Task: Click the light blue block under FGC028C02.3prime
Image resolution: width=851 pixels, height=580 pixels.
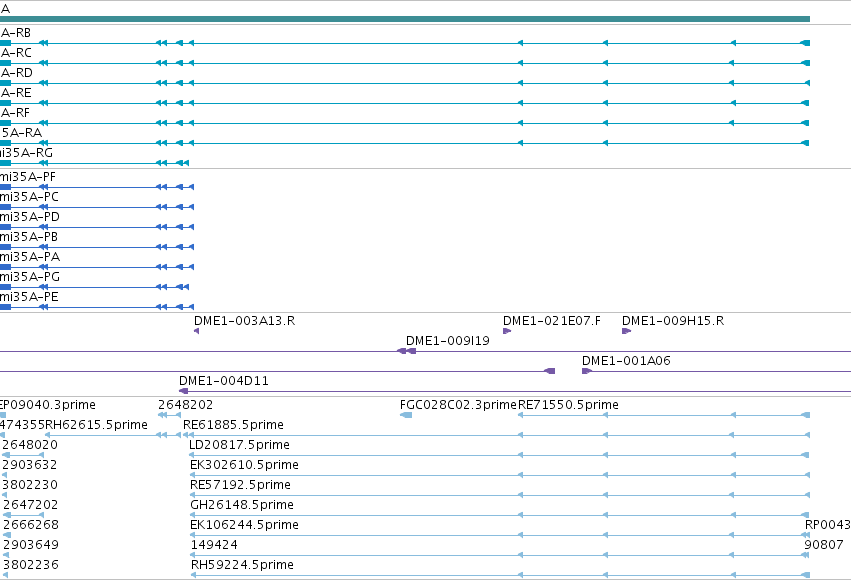Action: 406,415
